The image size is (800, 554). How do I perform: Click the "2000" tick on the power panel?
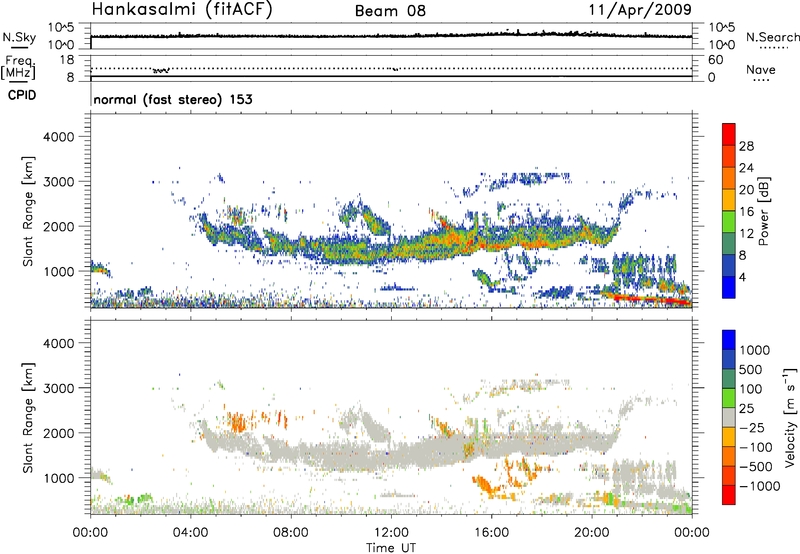(x=59, y=226)
